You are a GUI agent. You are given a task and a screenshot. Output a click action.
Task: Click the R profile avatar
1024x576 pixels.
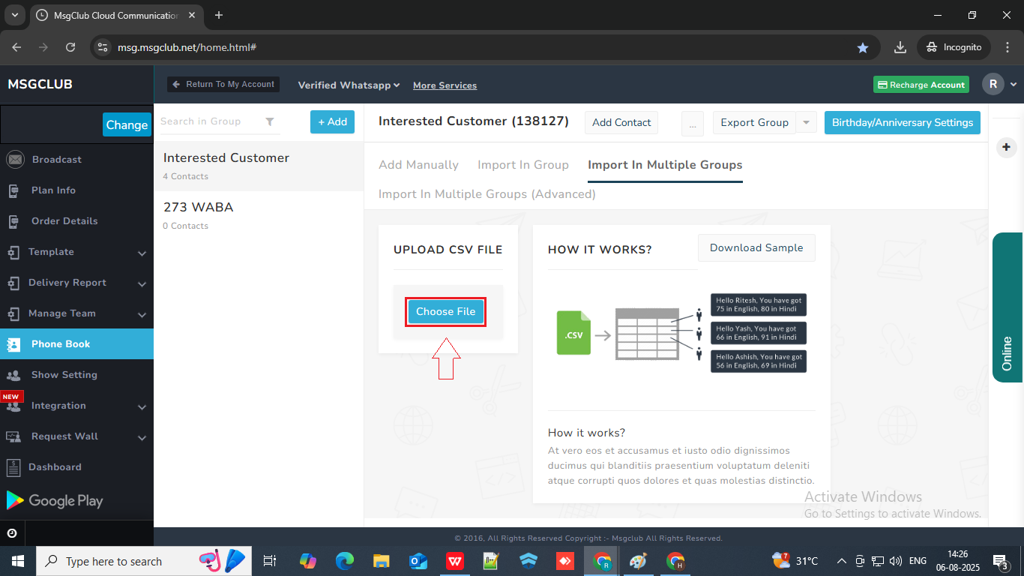point(993,84)
